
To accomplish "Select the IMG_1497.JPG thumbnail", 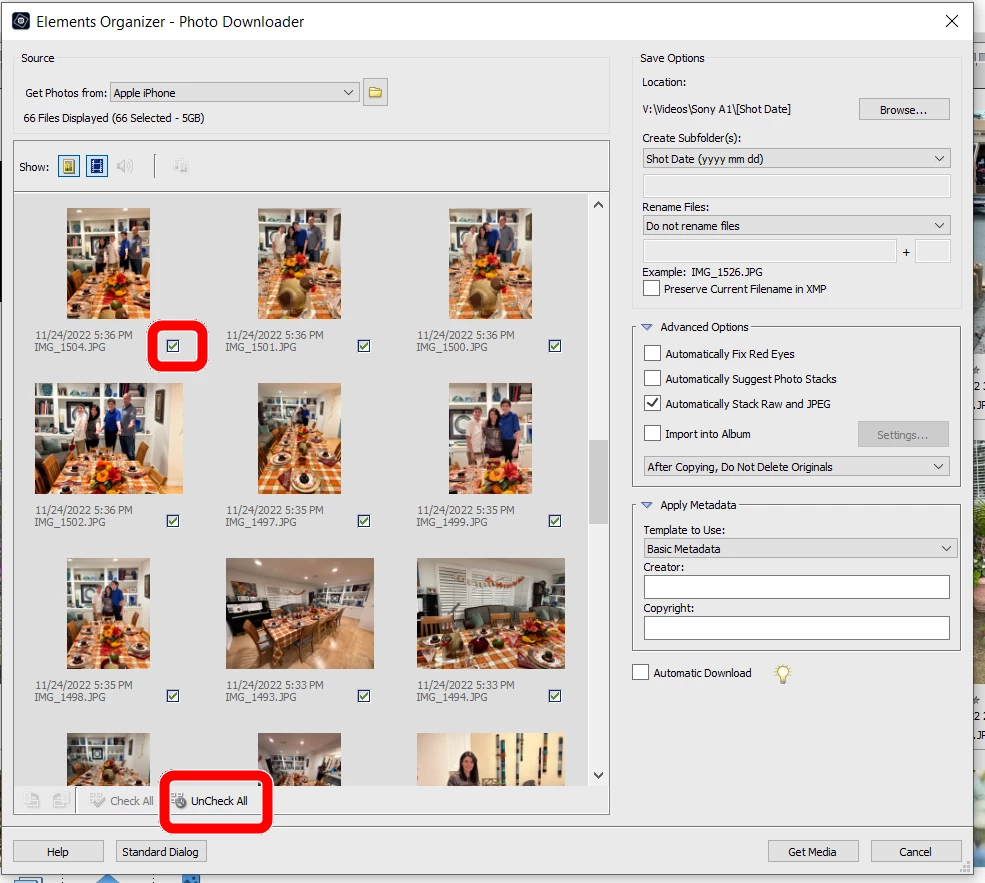I will click(300, 438).
